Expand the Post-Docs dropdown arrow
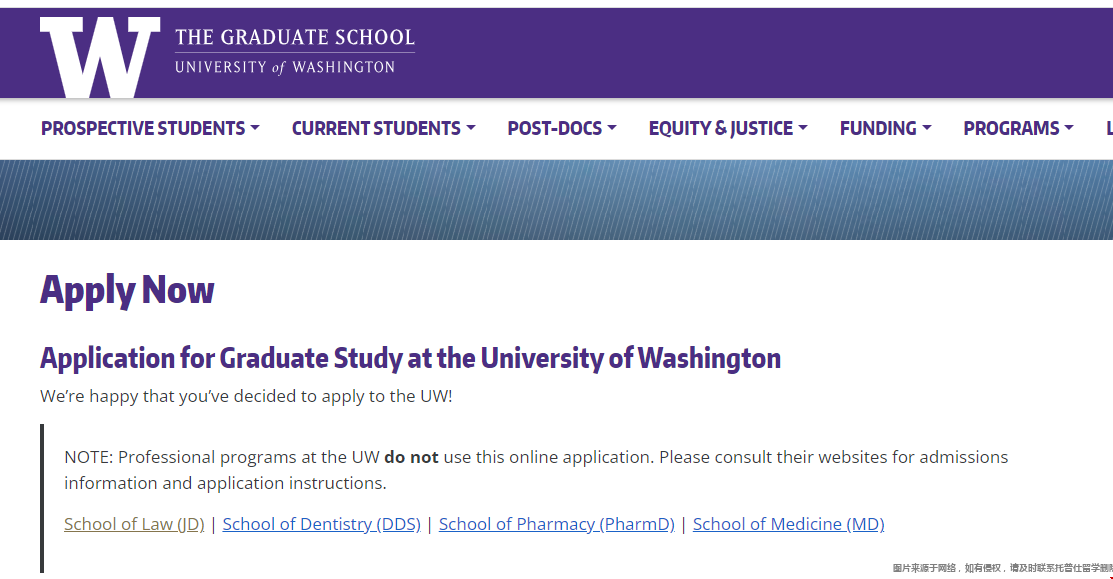1113x579 pixels. tap(612, 128)
